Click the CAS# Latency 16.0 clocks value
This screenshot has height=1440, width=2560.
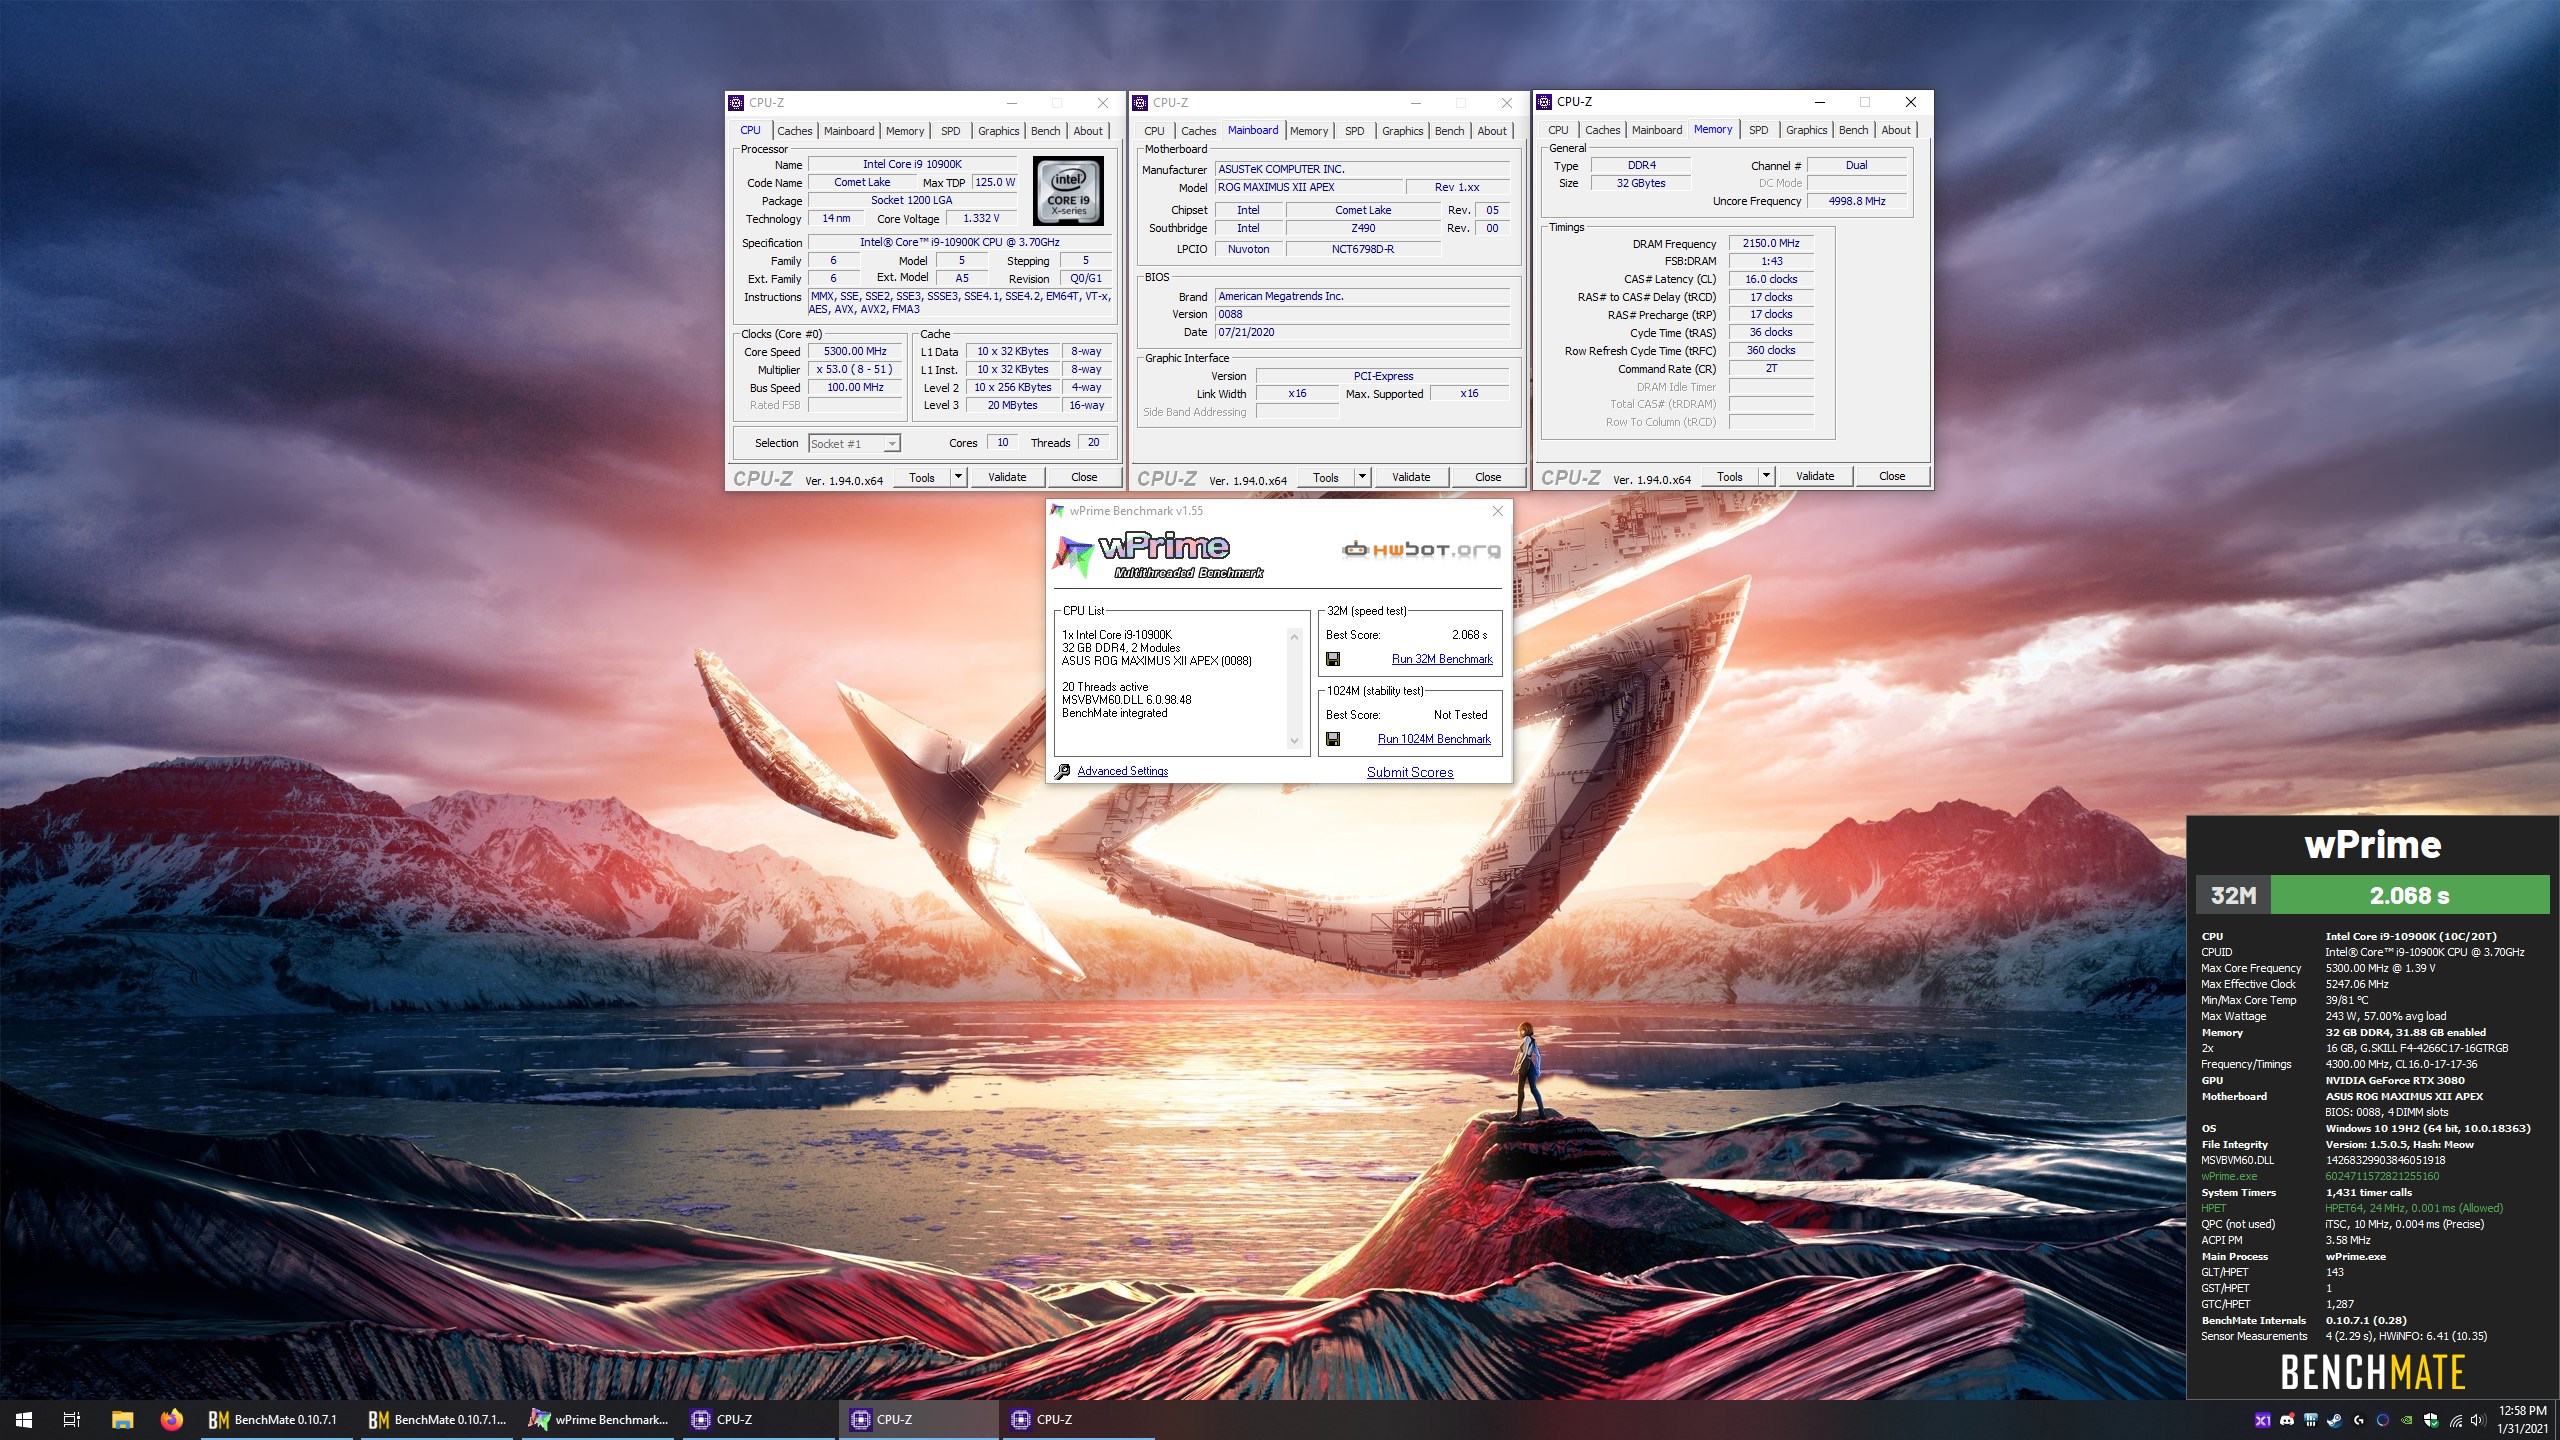pyautogui.click(x=1770, y=279)
